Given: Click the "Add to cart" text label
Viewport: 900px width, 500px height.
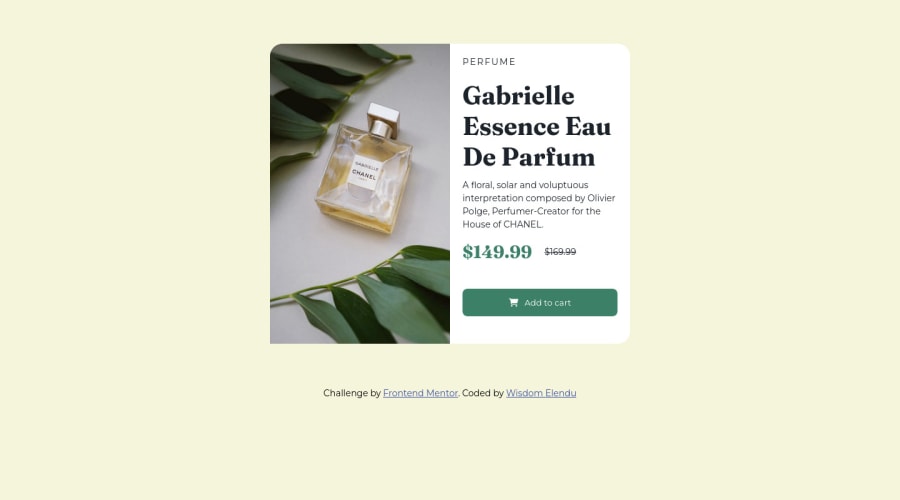Looking at the screenshot, I should tap(548, 303).
